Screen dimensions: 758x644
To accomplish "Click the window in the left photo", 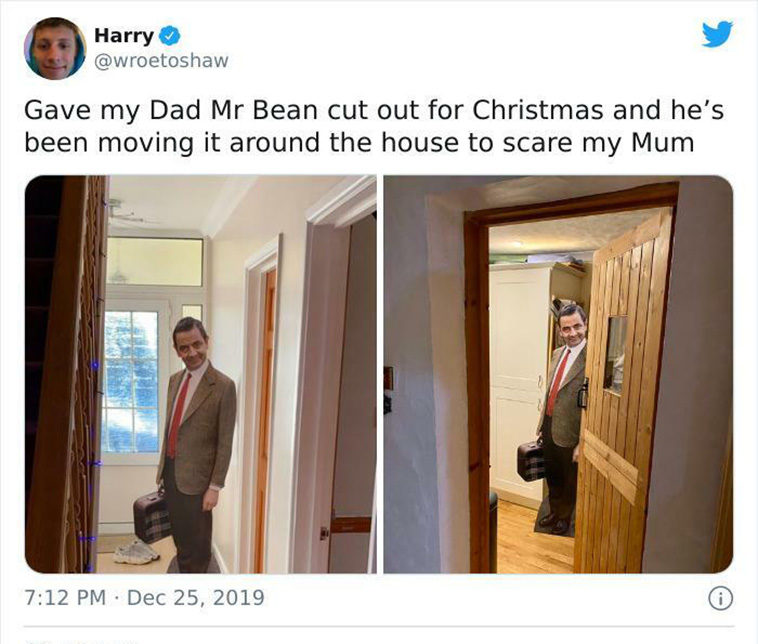I will (131, 382).
